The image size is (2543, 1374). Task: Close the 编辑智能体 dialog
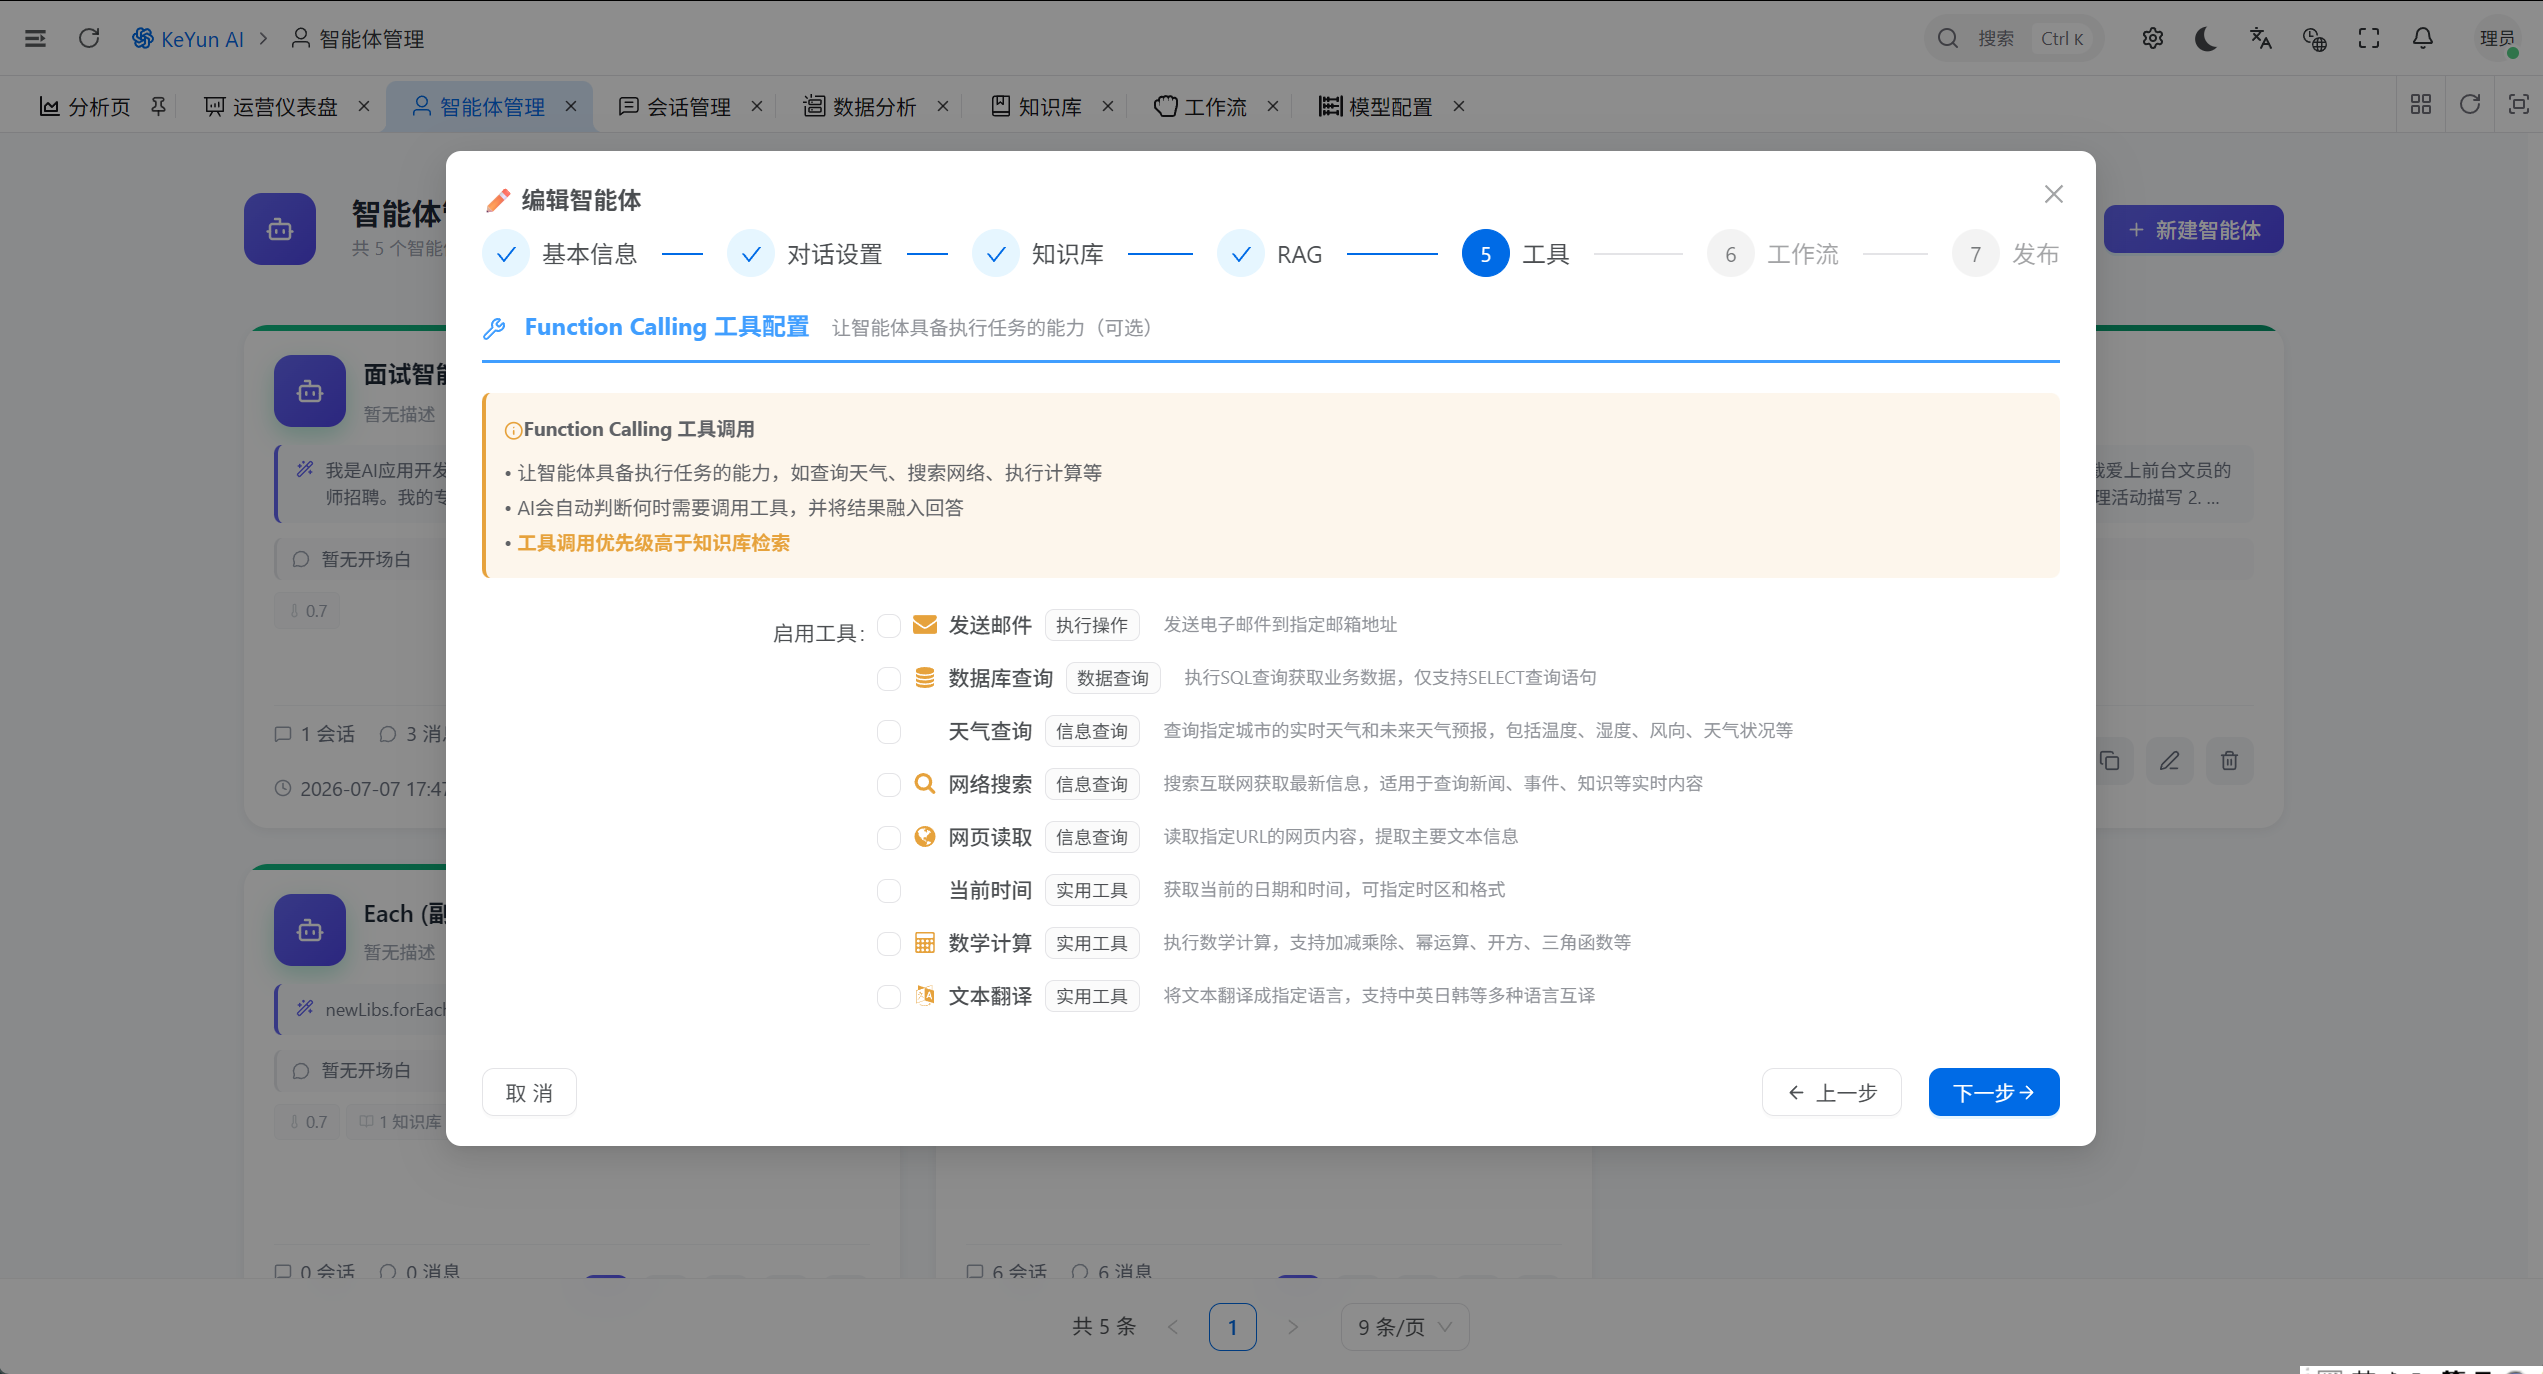tap(2054, 194)
